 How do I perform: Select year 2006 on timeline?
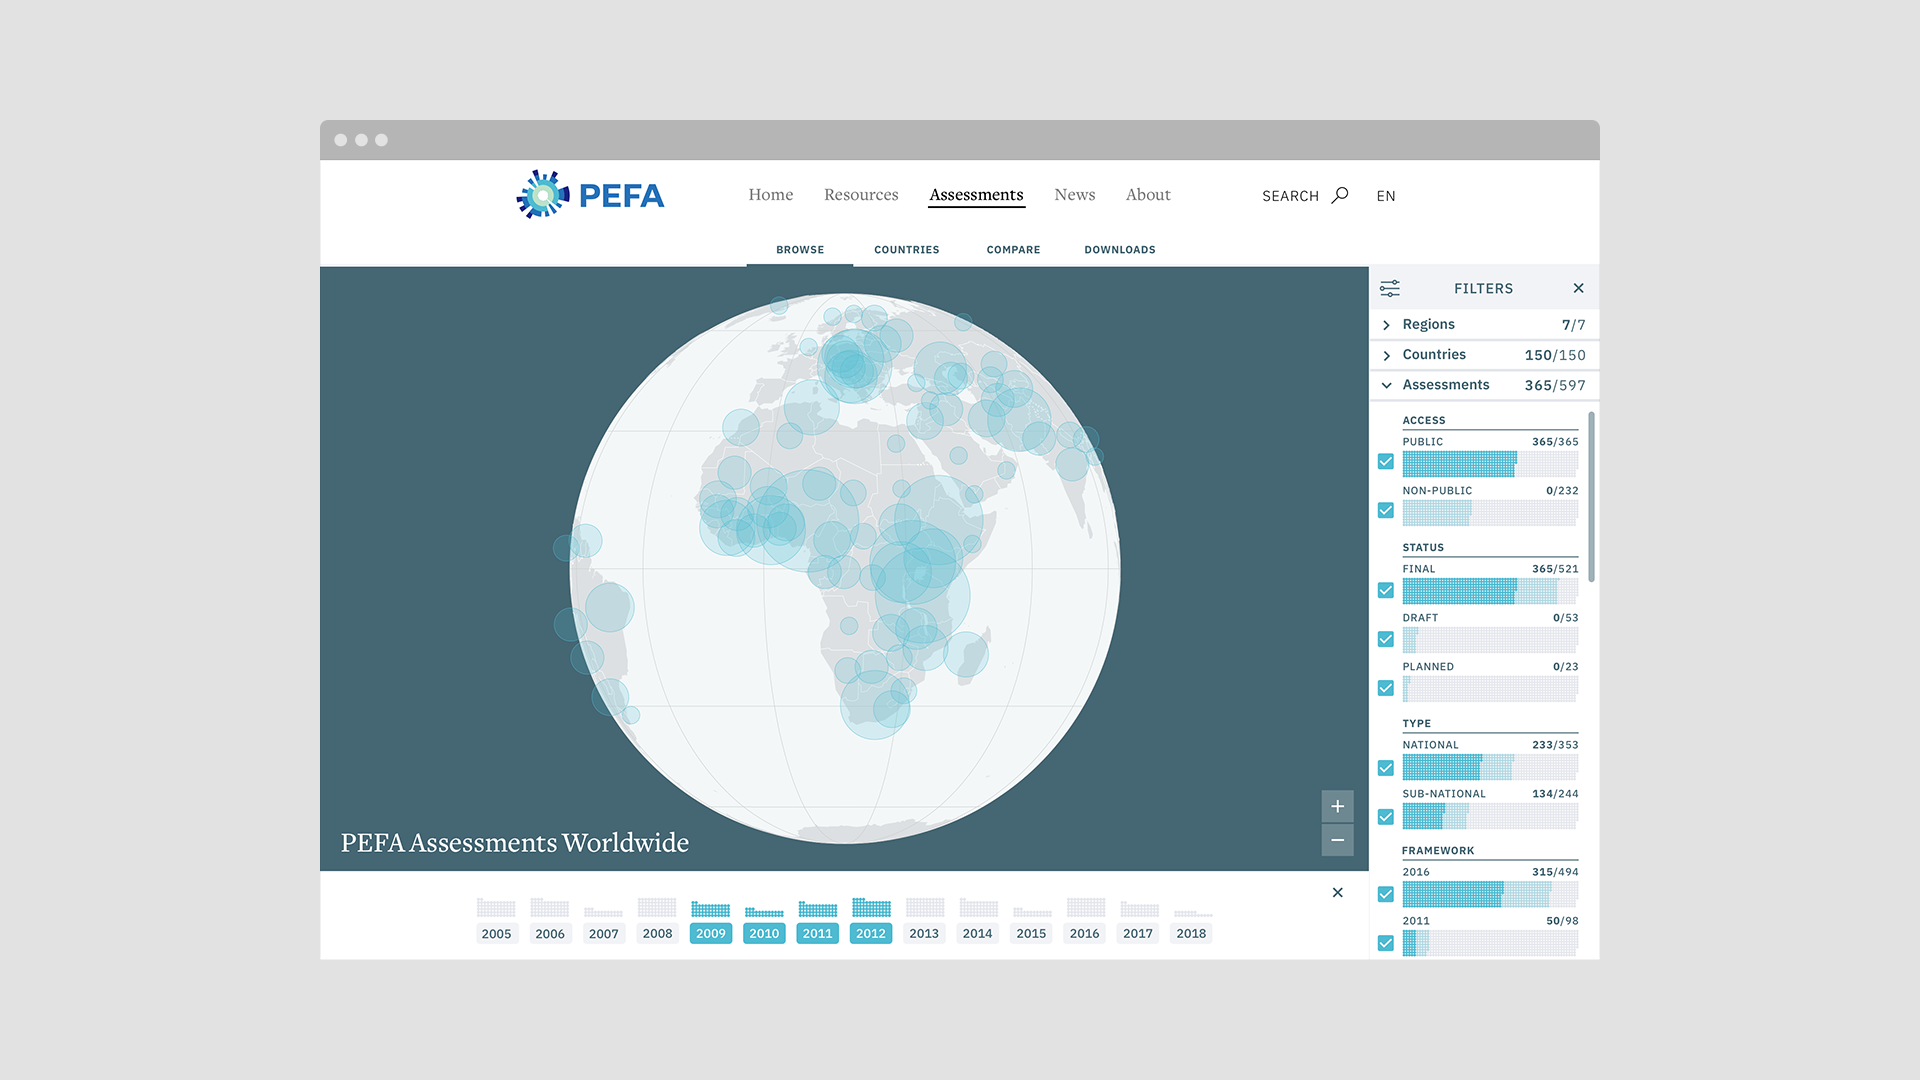click(550, 934)
